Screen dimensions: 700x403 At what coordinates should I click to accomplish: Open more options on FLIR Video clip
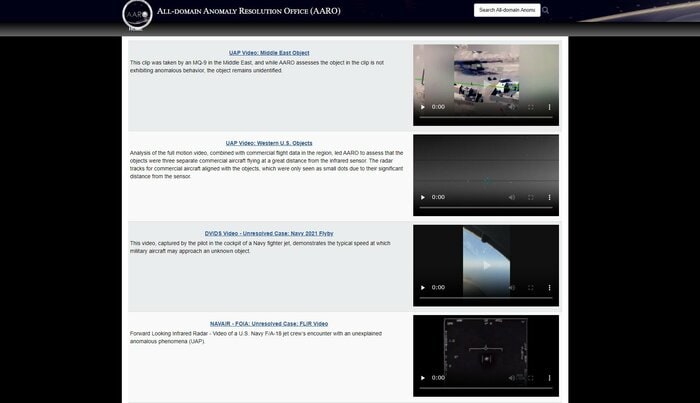(549, 378)
